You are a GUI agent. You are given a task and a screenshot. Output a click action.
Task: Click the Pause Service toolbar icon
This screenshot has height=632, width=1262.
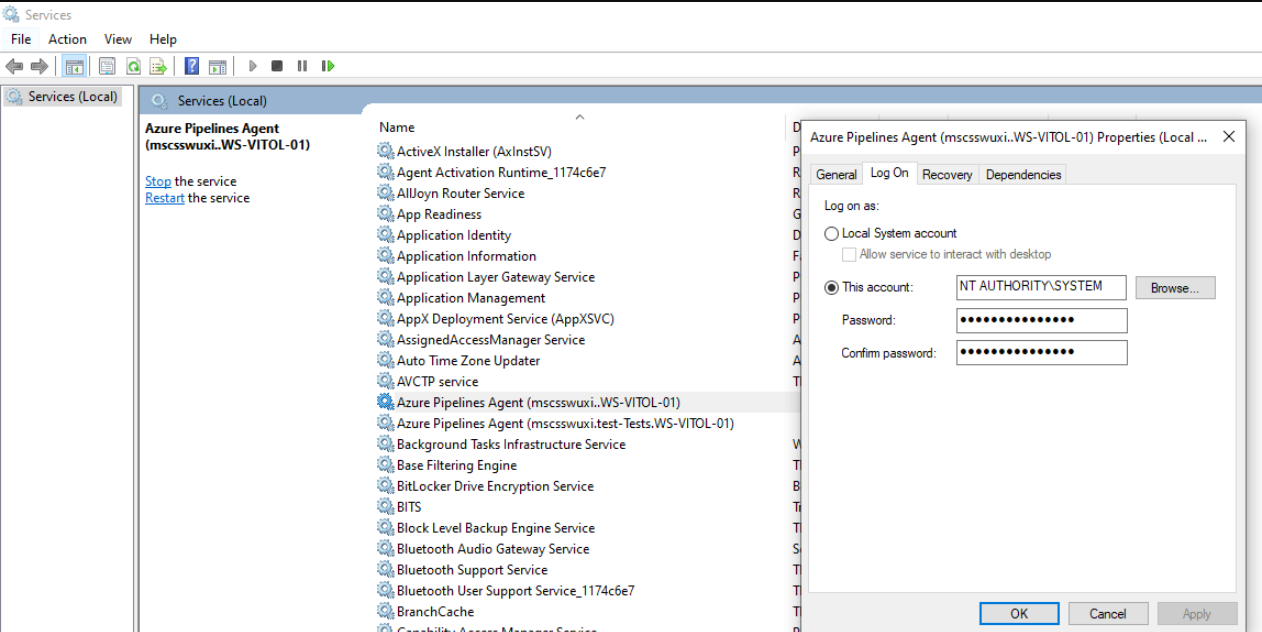tap(302, 66)
